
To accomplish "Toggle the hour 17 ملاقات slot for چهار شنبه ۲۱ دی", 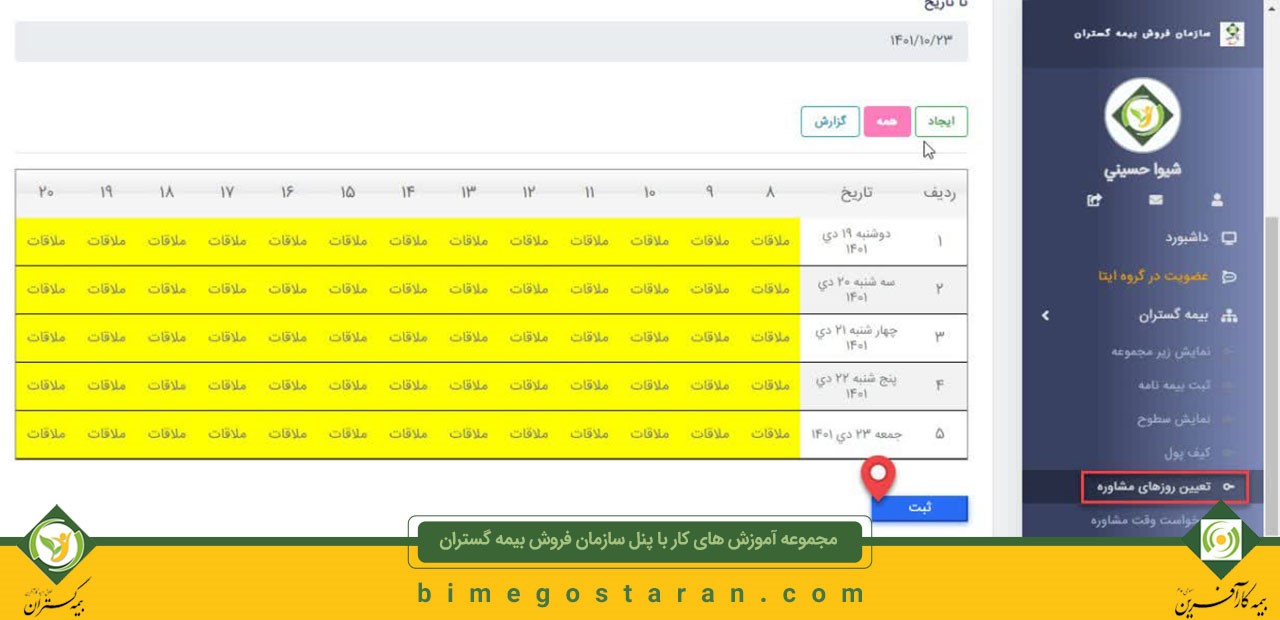I will click(227, 337).
